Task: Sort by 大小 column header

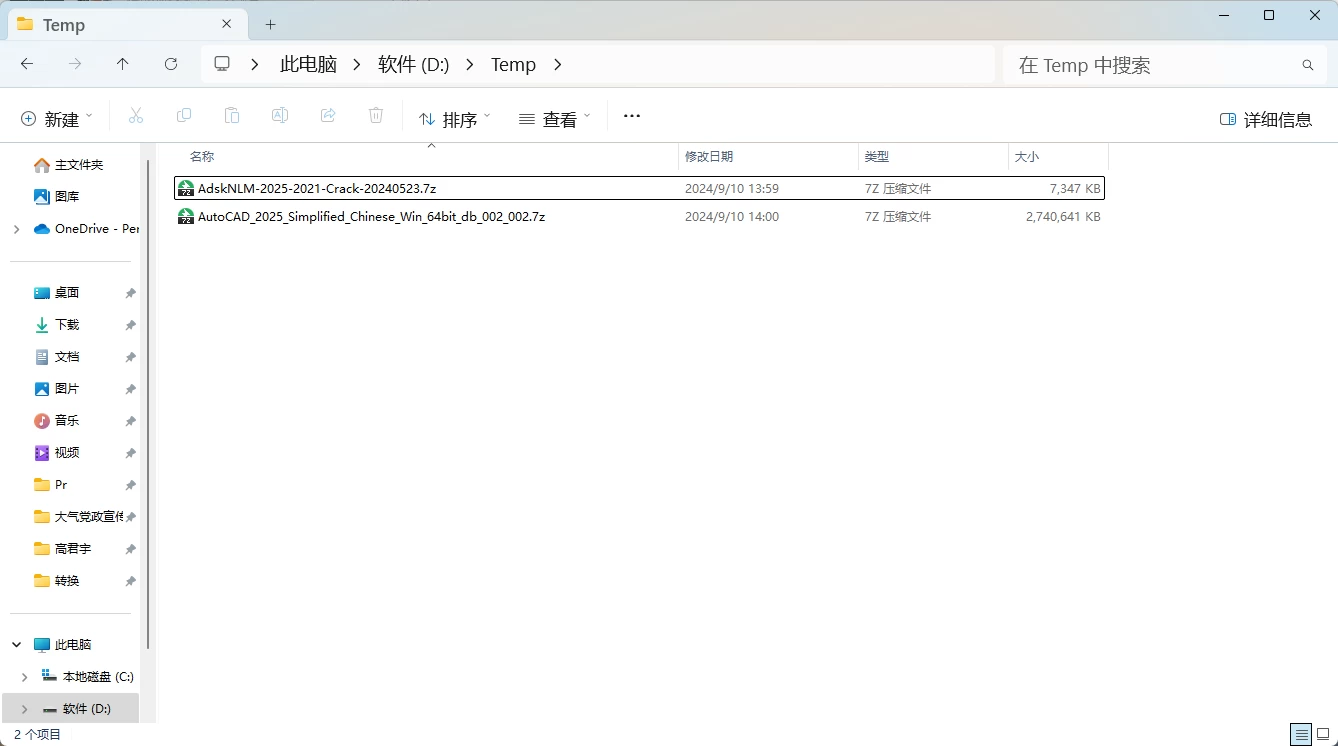Action: [x=1058, y=157]
